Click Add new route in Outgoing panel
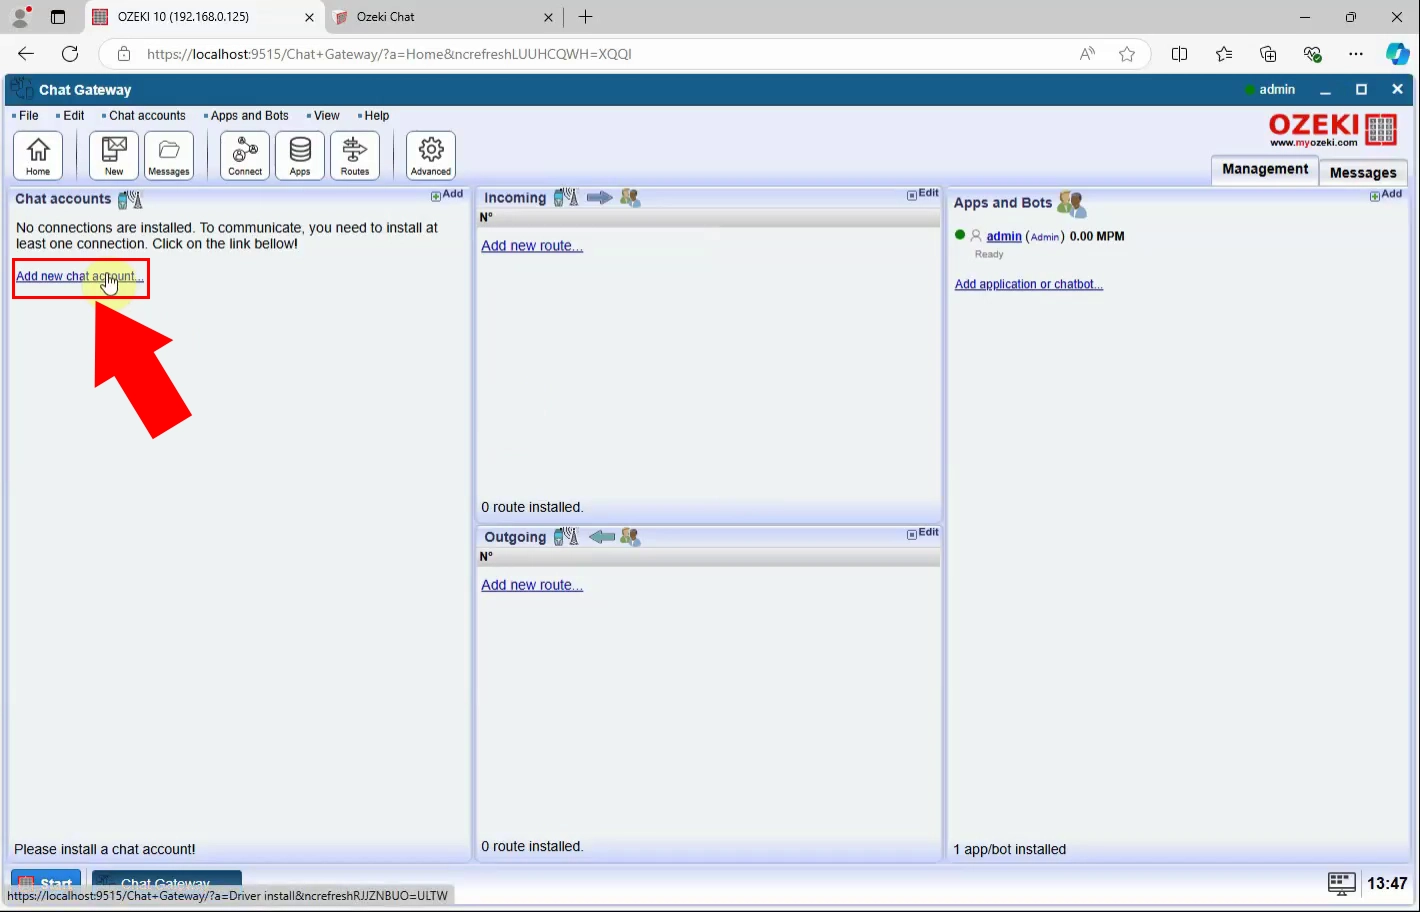This screenshot has width=1420, height=912. (x=532, y=585)
